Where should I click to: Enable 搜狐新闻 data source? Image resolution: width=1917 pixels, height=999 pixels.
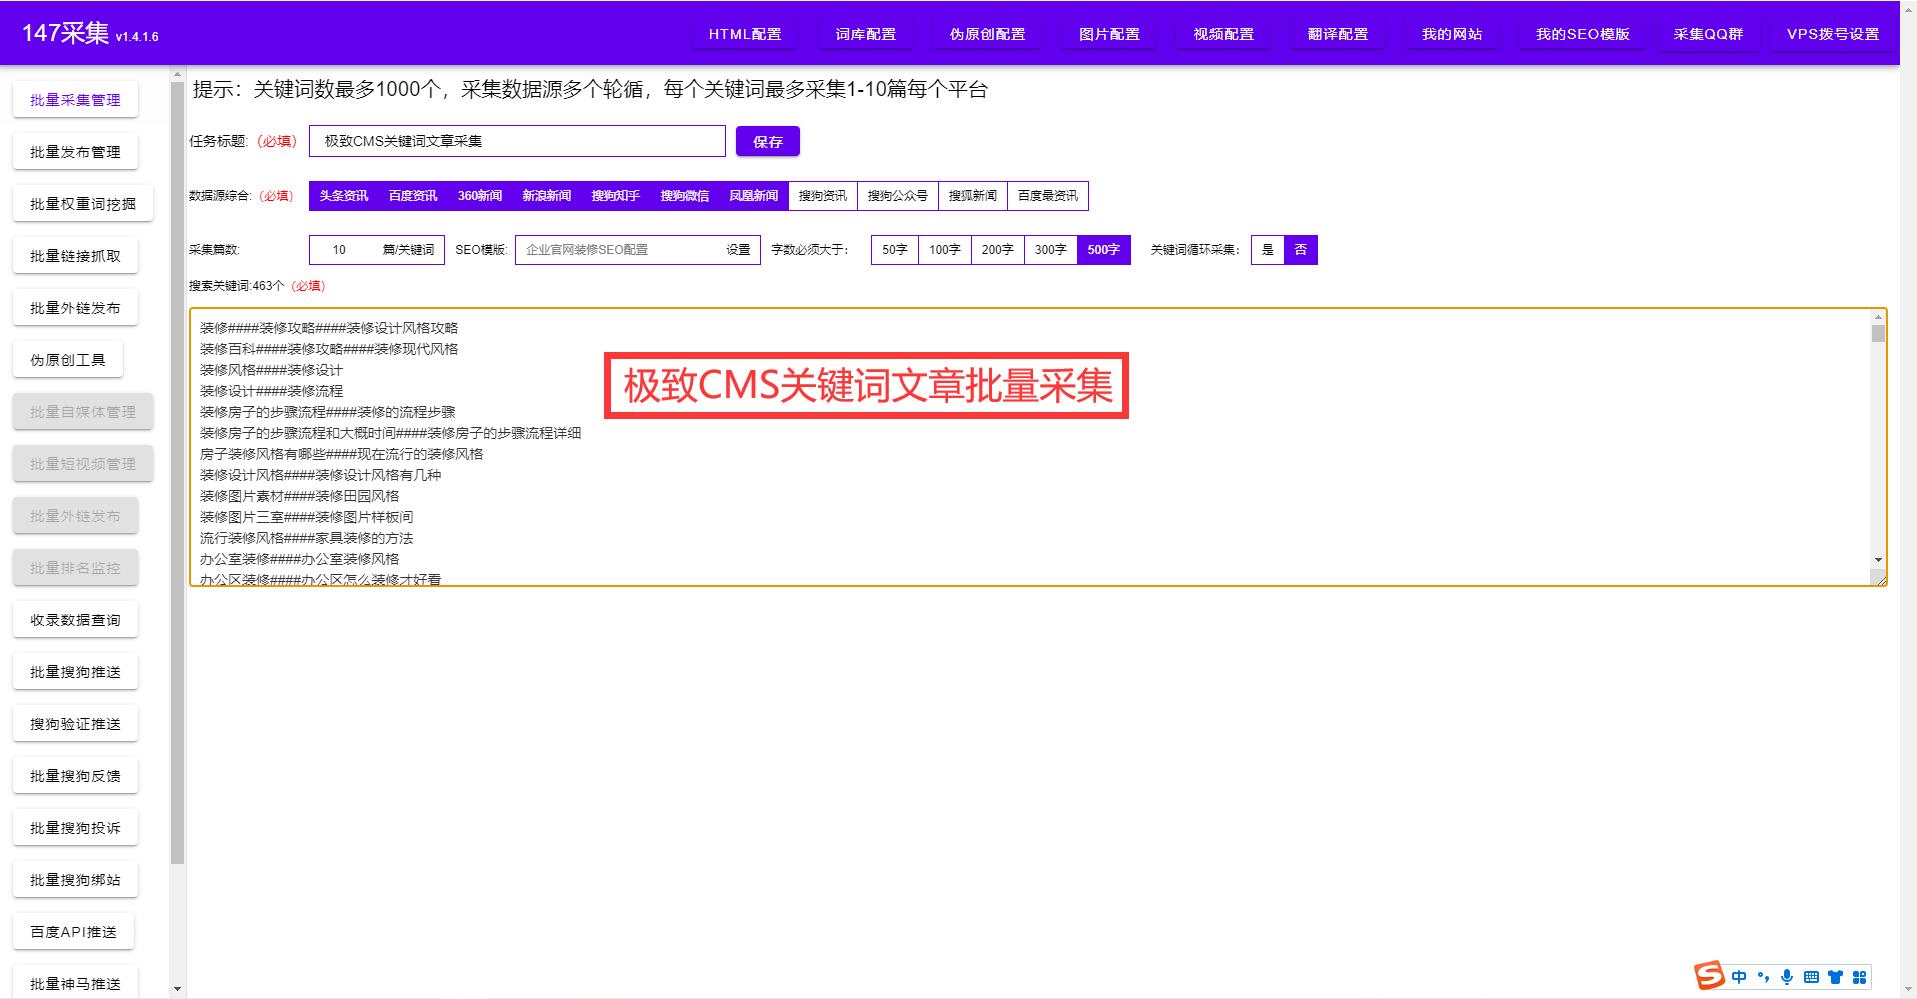[973, 196]
